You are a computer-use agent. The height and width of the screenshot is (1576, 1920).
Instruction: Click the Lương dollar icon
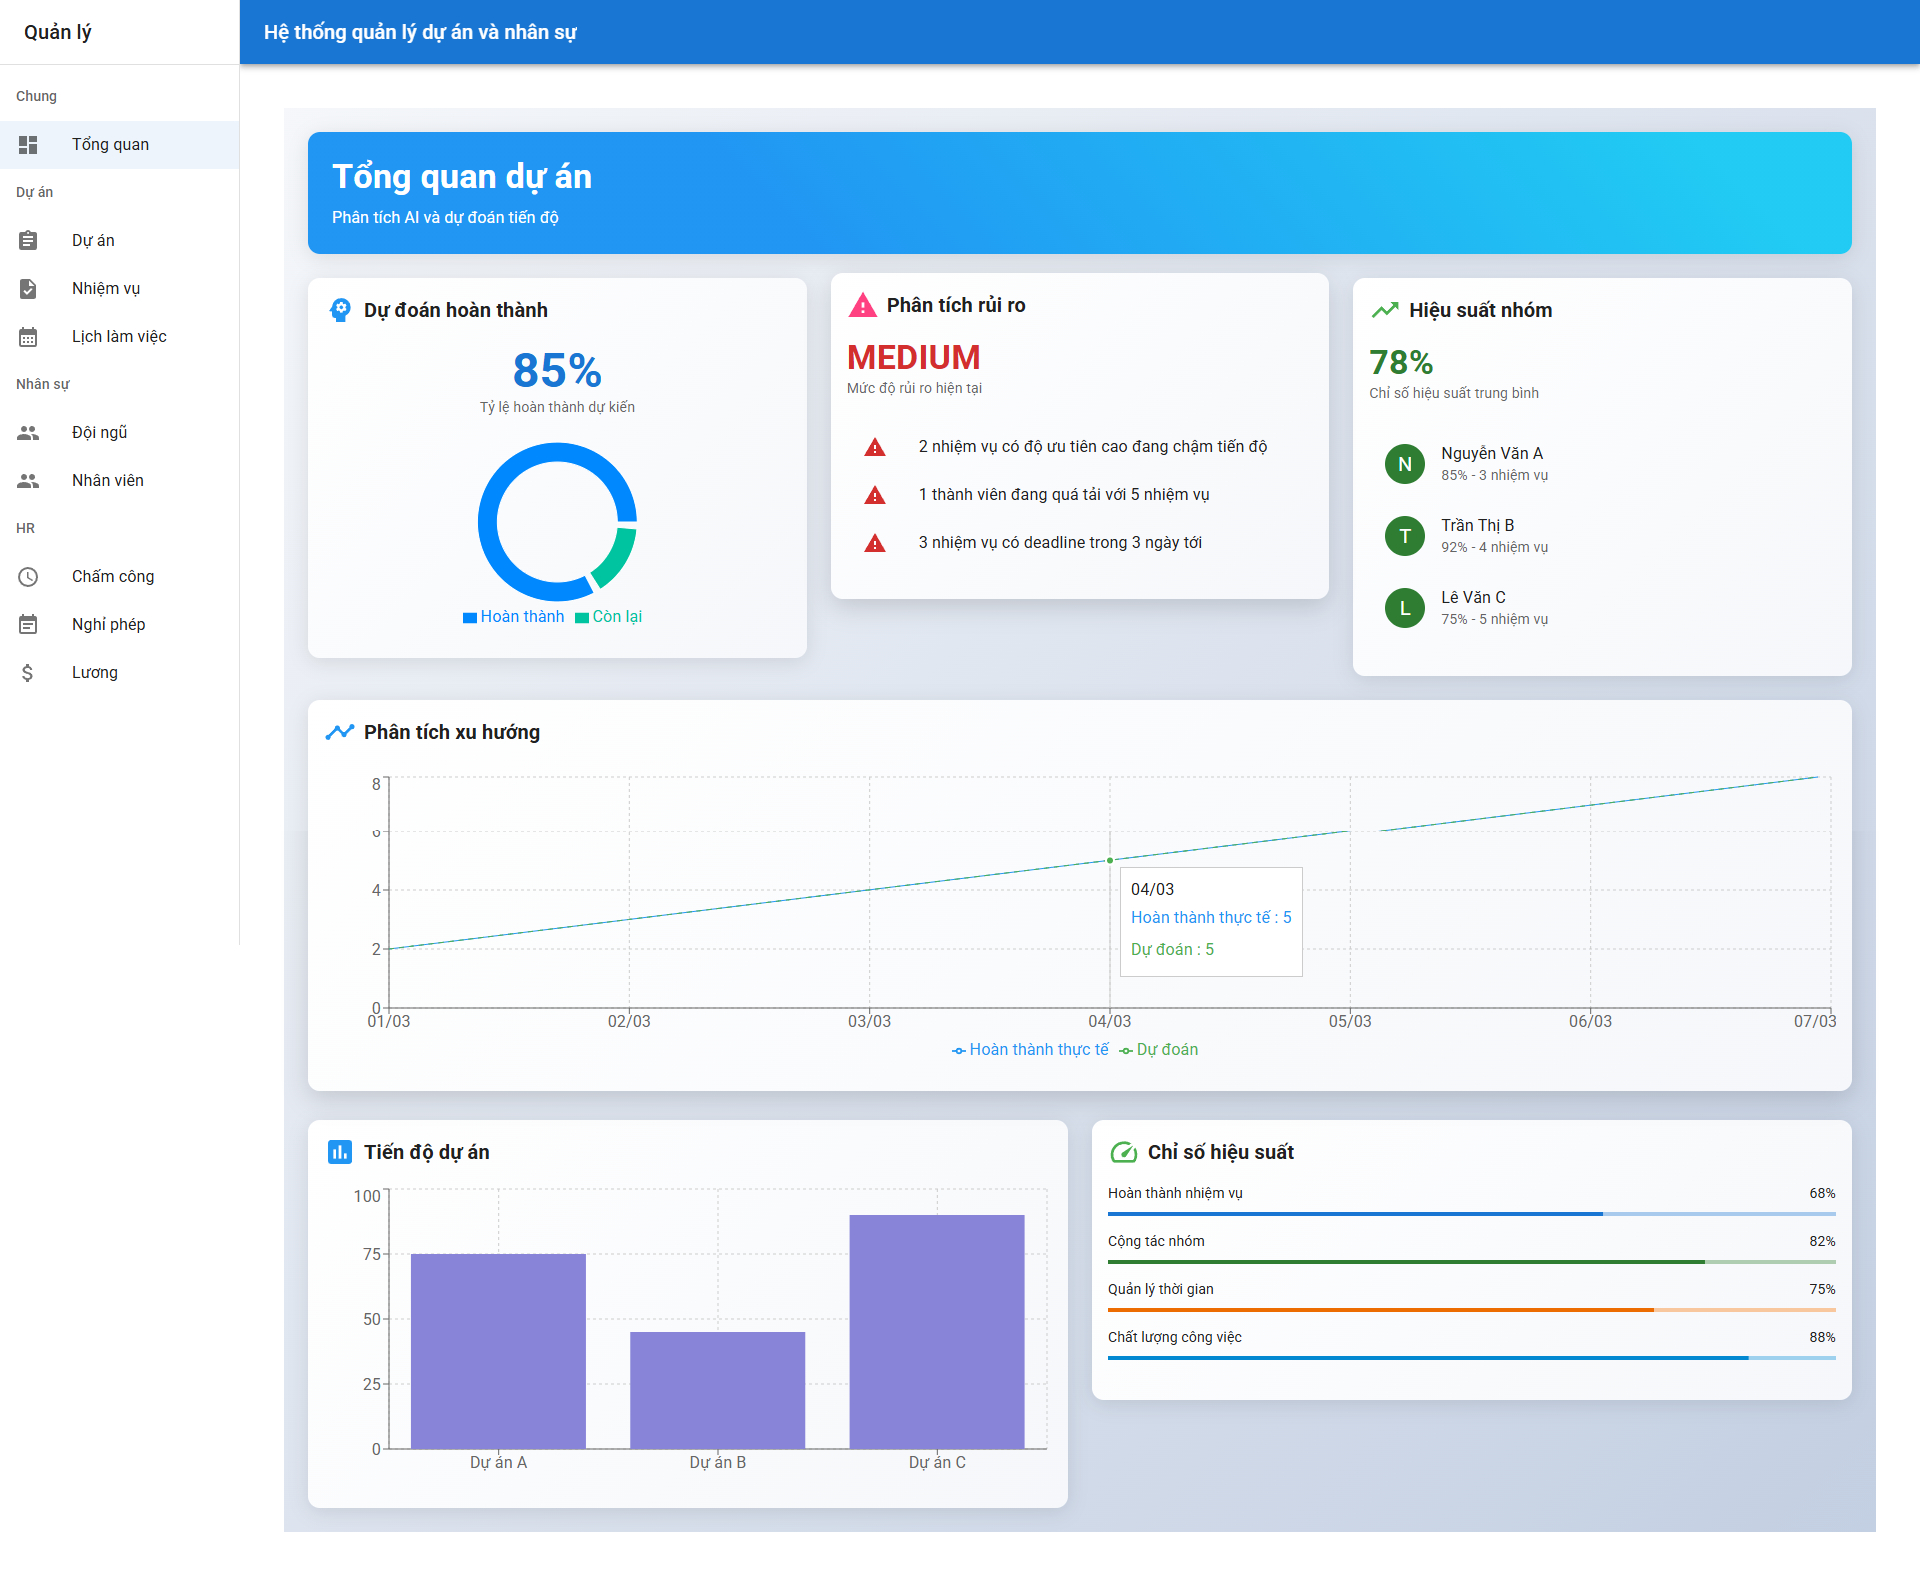coord(28,673)
